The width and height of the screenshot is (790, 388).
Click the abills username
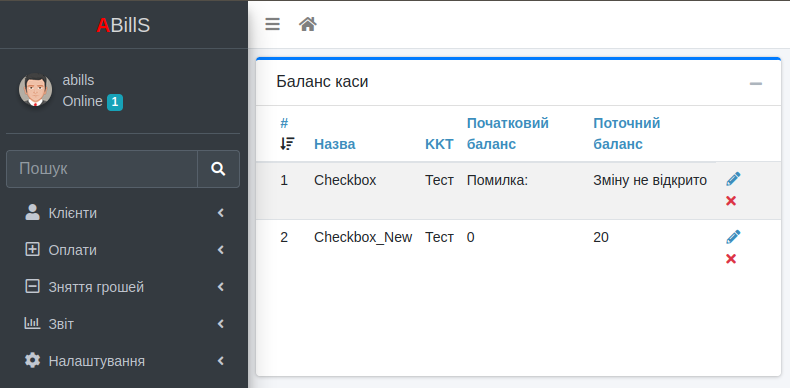click(78, 80)
